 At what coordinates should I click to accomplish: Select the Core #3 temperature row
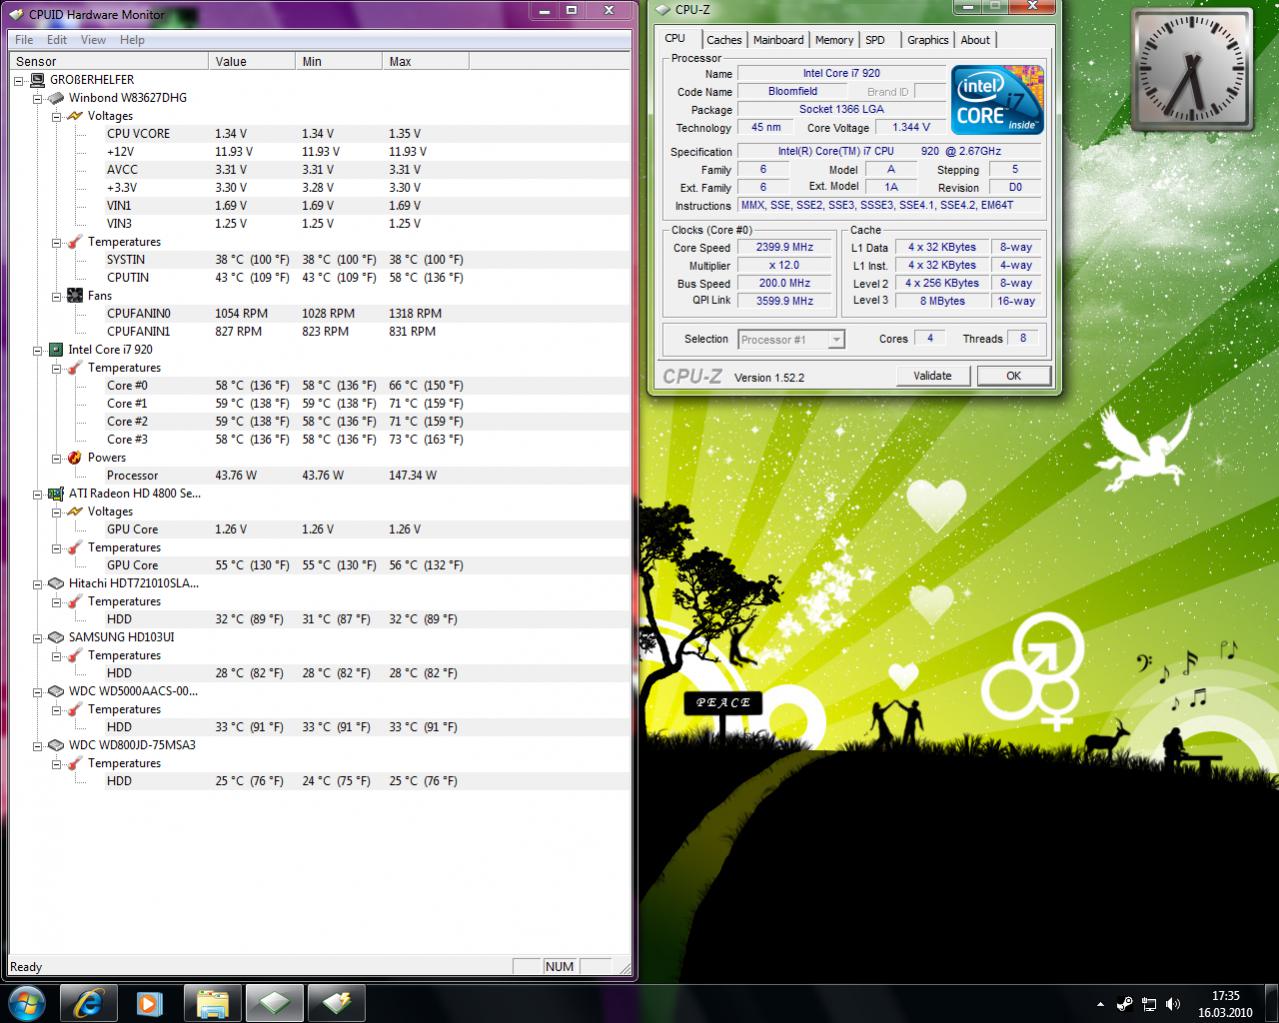click(368, 440)
